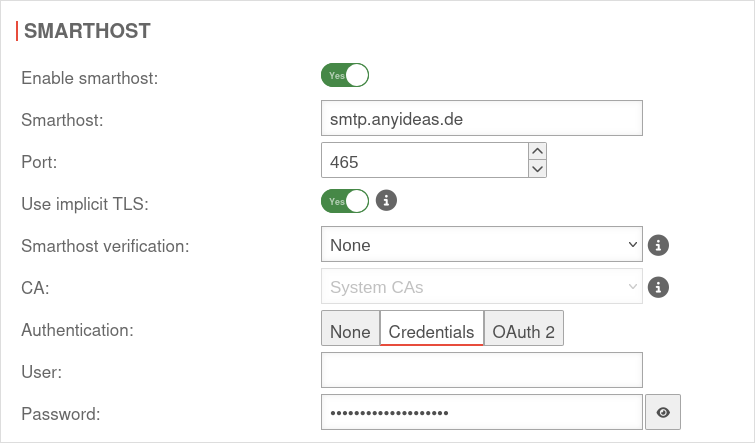The height and width of the screenshot is (443, 755).
Task: Open the Smarthost verification dropdown
Action: pos(481,245)
